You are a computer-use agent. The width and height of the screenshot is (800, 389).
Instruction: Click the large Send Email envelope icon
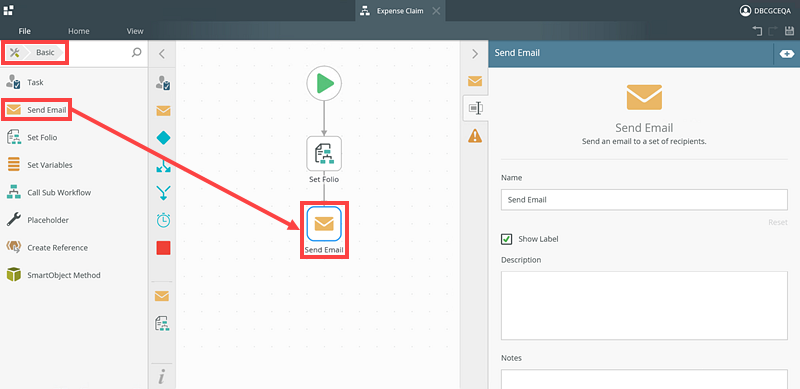click(644, 98)
